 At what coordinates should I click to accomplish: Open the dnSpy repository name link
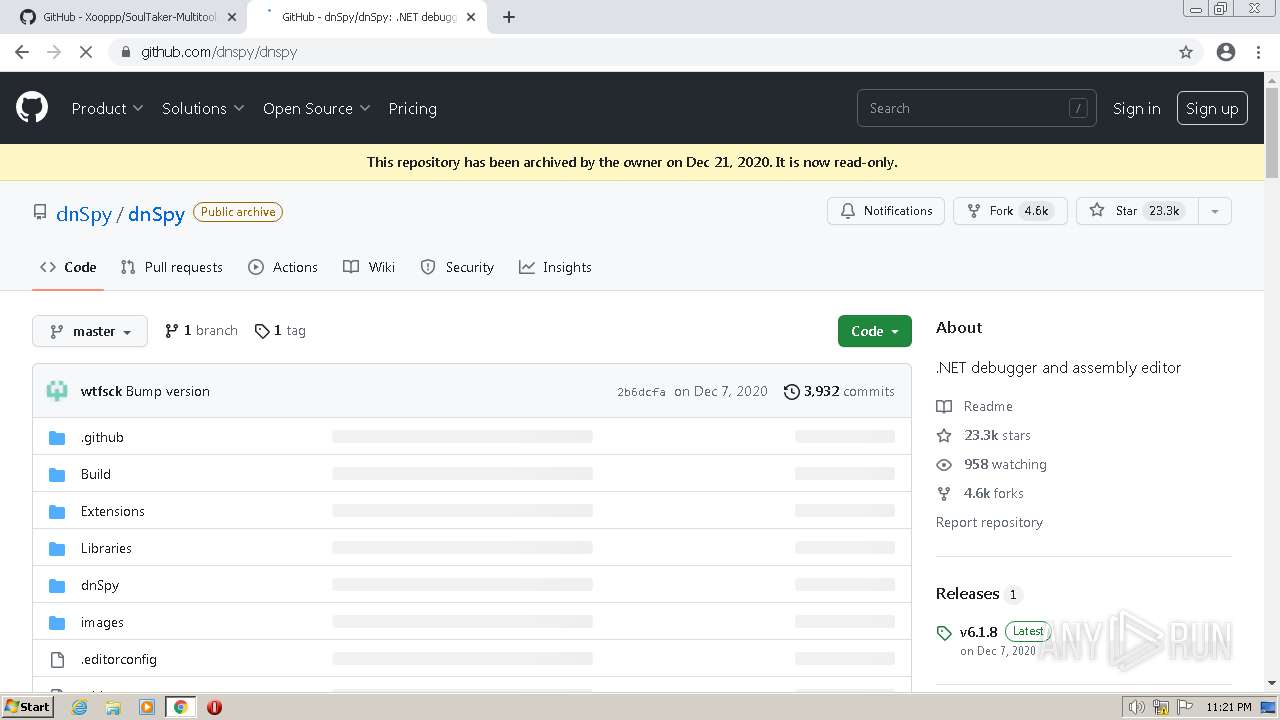156,214
